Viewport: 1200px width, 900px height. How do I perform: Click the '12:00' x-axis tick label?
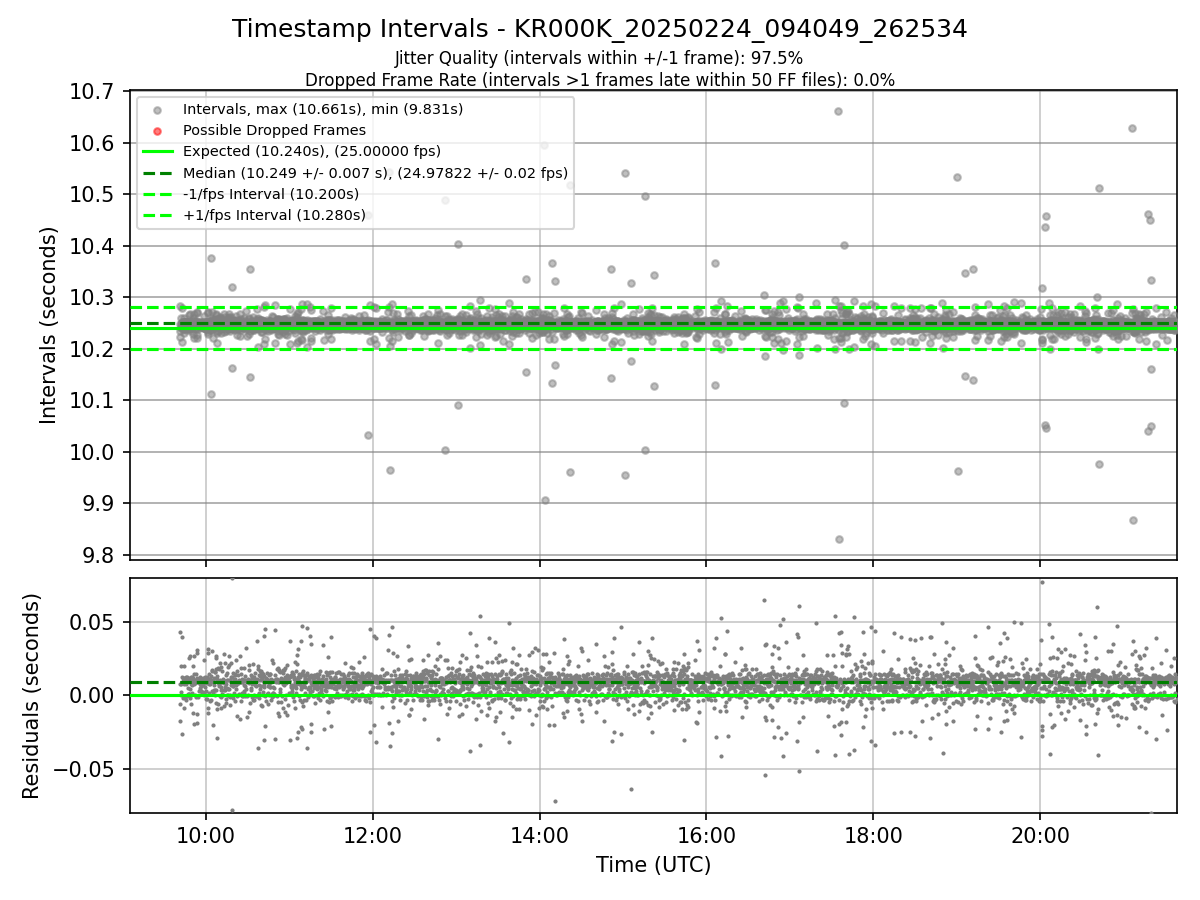pos(373,833)
